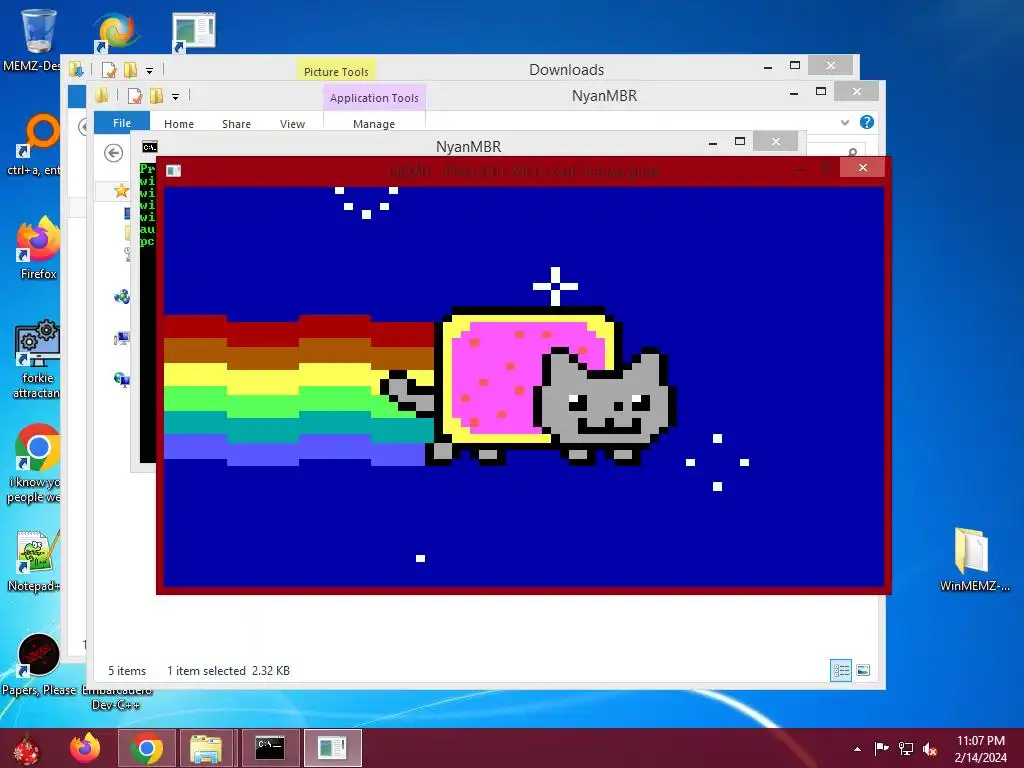This screenshot has width=1024, height=768.
Task: Select the window-icon shortcut at desktop top
Action: point(193,31)
